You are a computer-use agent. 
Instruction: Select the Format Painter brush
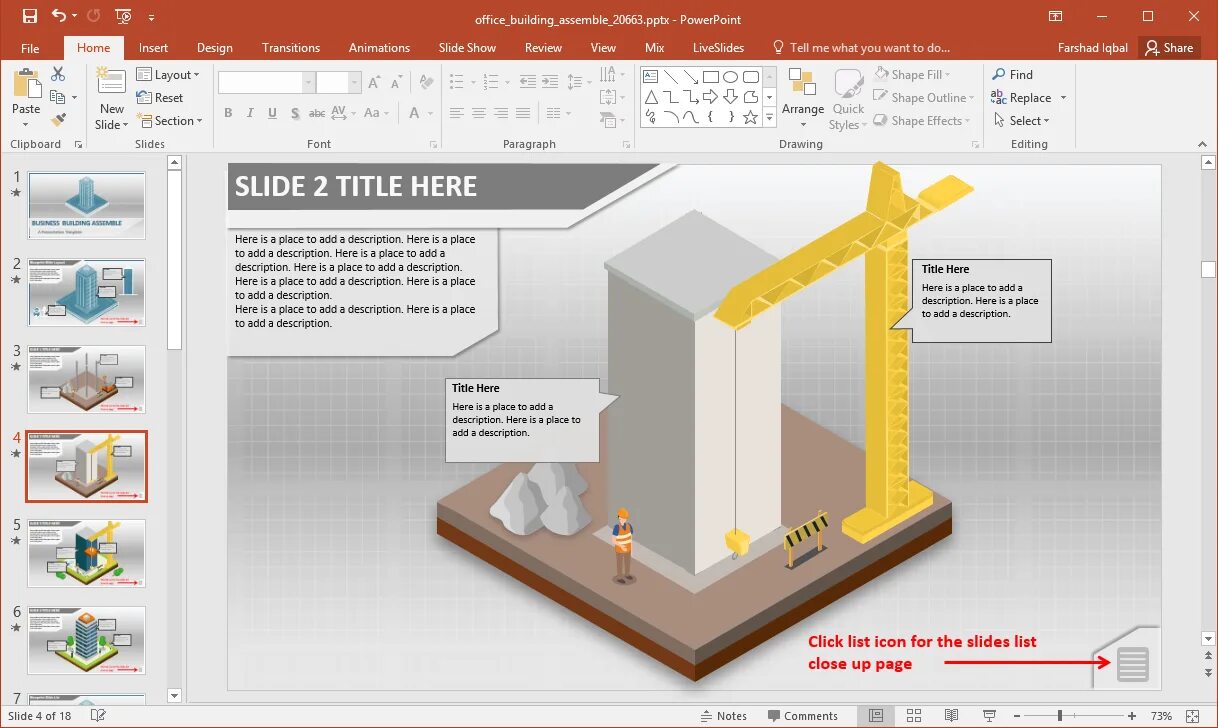coord(58,120)
